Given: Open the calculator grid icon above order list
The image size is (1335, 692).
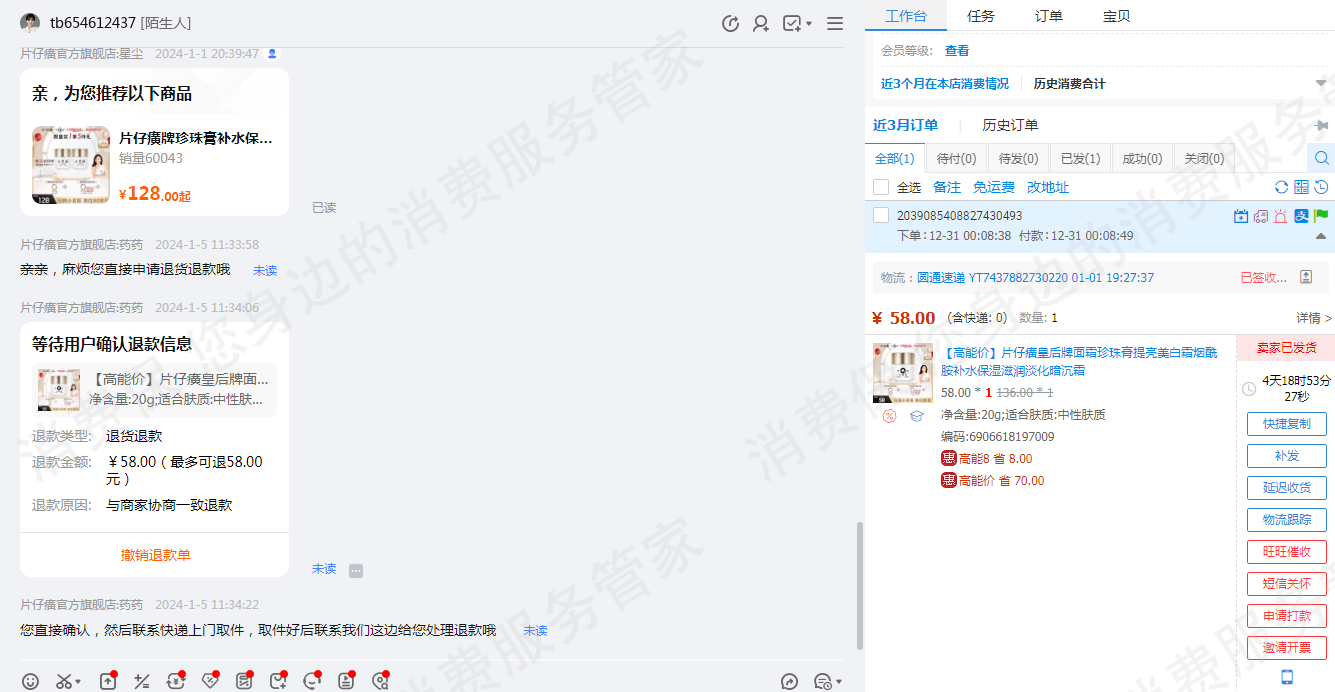Looking at the screenshot, I should (1301, 187).
